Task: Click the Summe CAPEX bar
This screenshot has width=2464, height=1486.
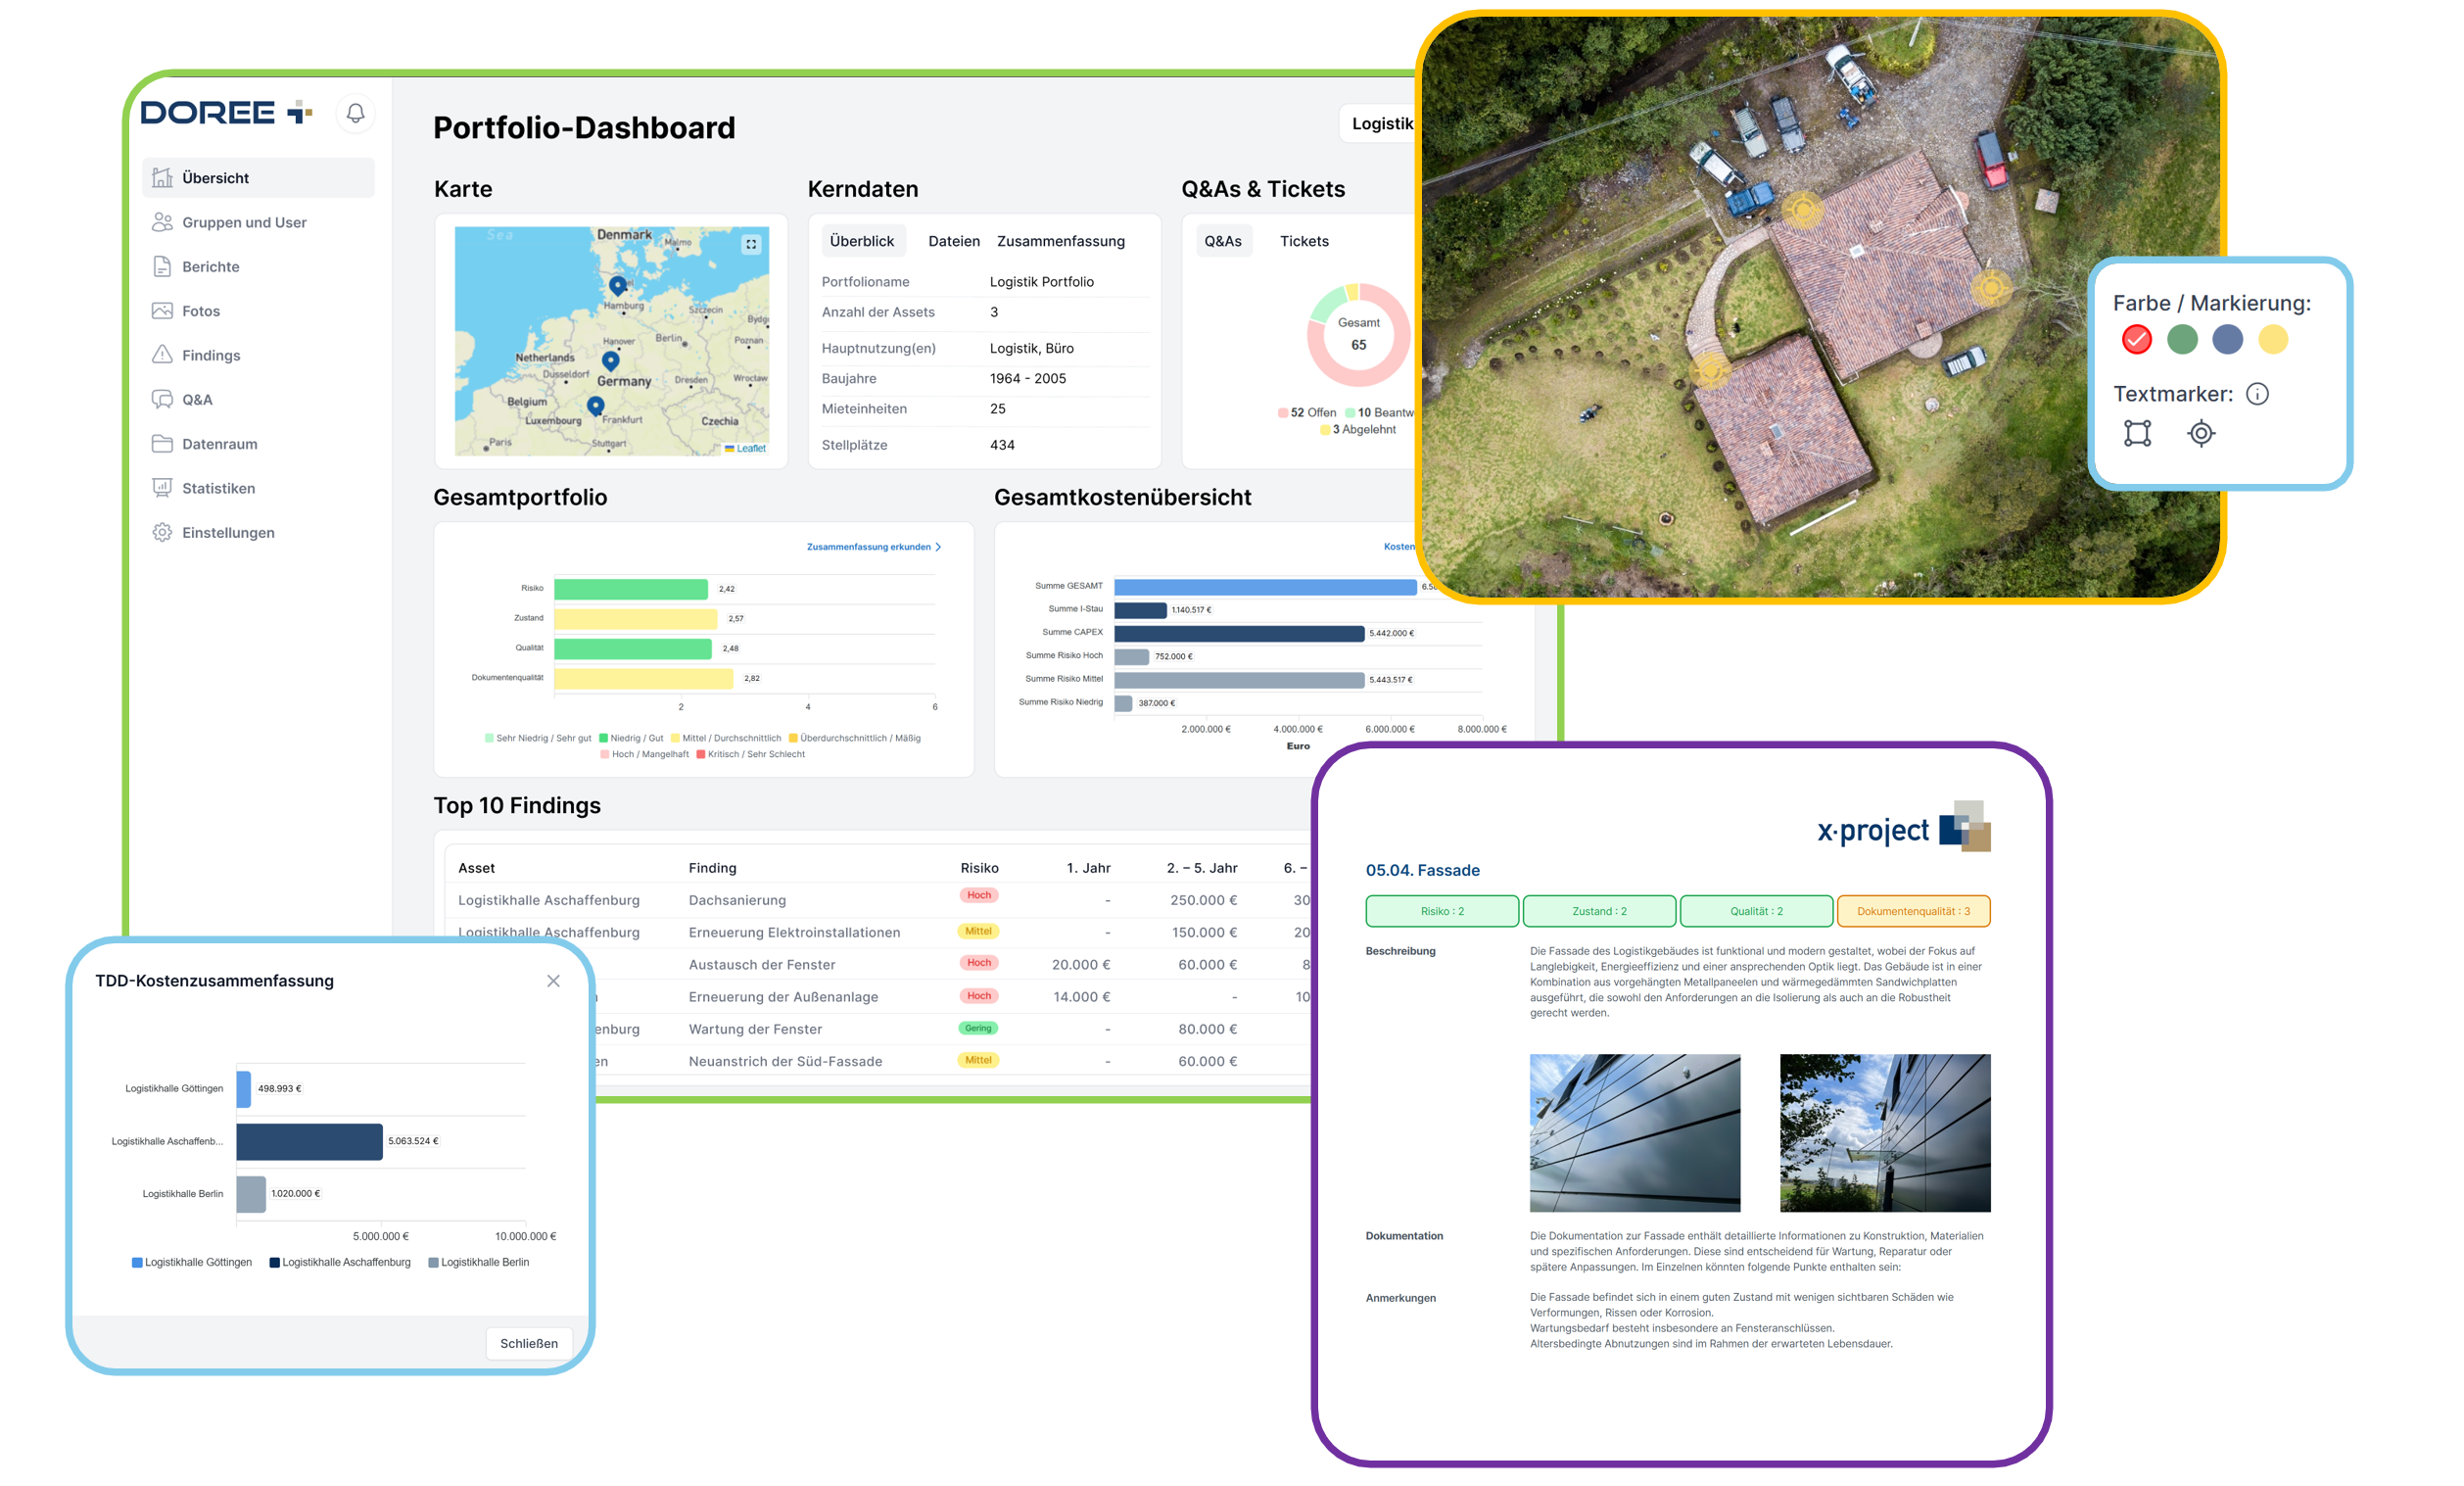Action: [1239, 633]
